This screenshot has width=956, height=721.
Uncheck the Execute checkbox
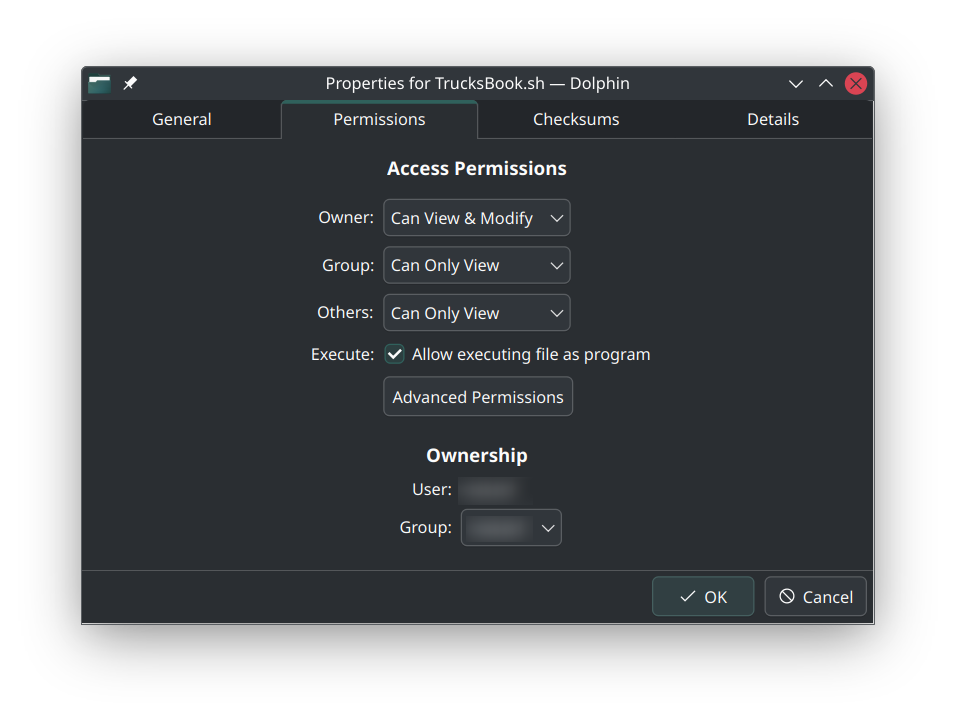tap(395, 355)
